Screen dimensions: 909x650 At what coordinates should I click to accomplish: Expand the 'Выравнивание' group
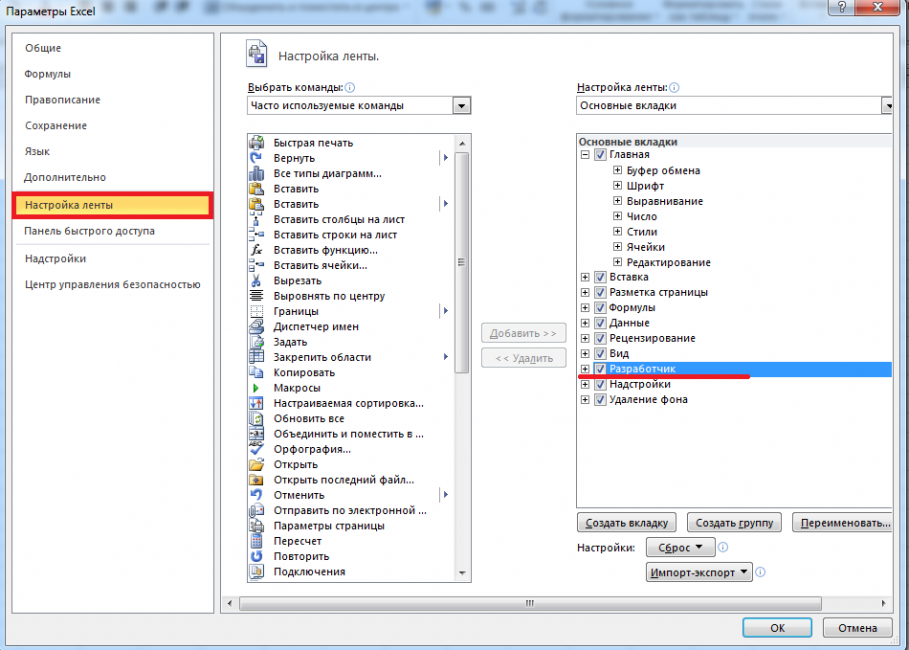(x=617, y=201)
